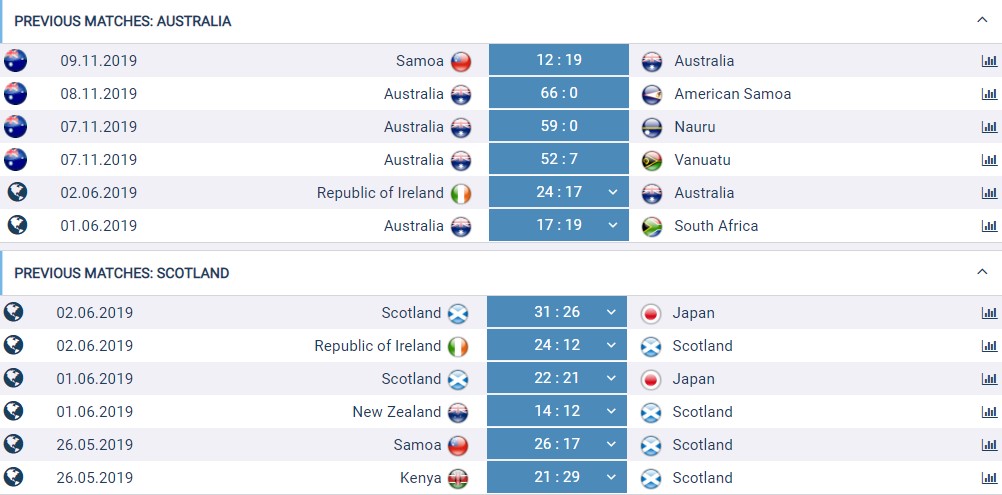Expand score dropdown for Republic of Ireland 24:17
Image resolution: width=1002 pixels, height=495 pixels.
click(613, 192)
